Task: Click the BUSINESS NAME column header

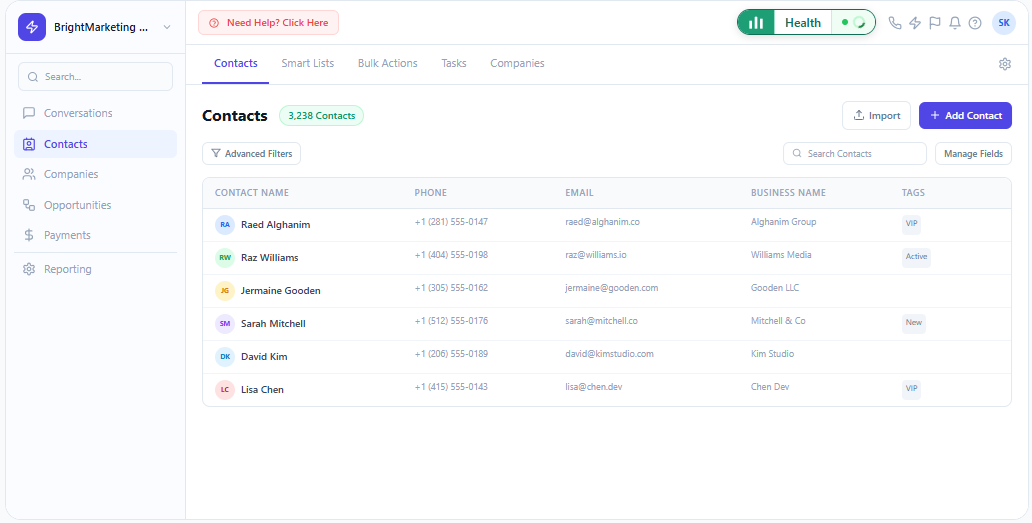Action: pos(788,193)
